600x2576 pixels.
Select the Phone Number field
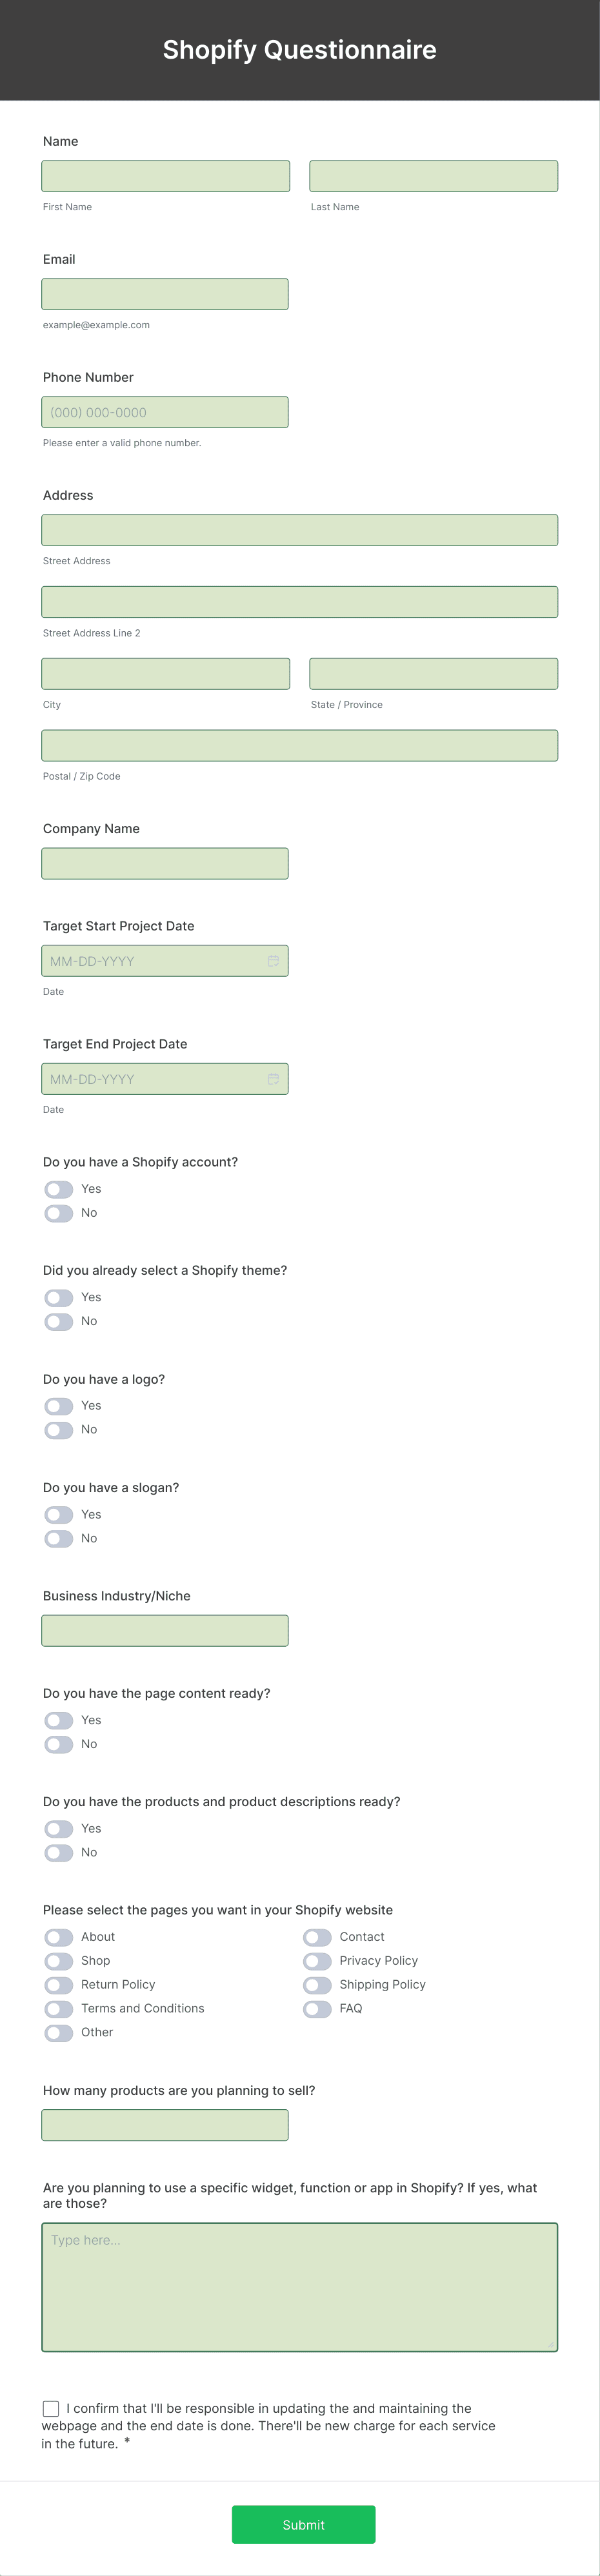pyautogui.click(x=164, y=412)
